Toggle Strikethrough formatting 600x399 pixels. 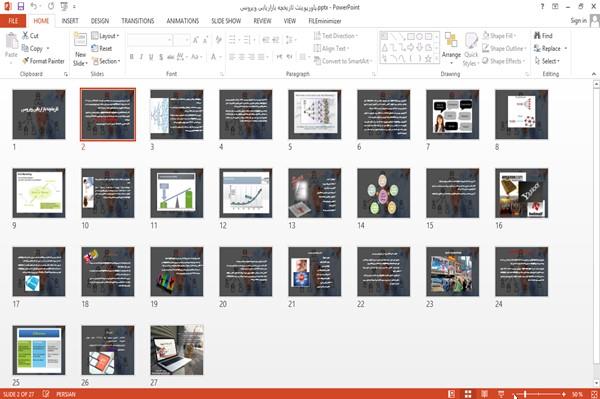171,57
